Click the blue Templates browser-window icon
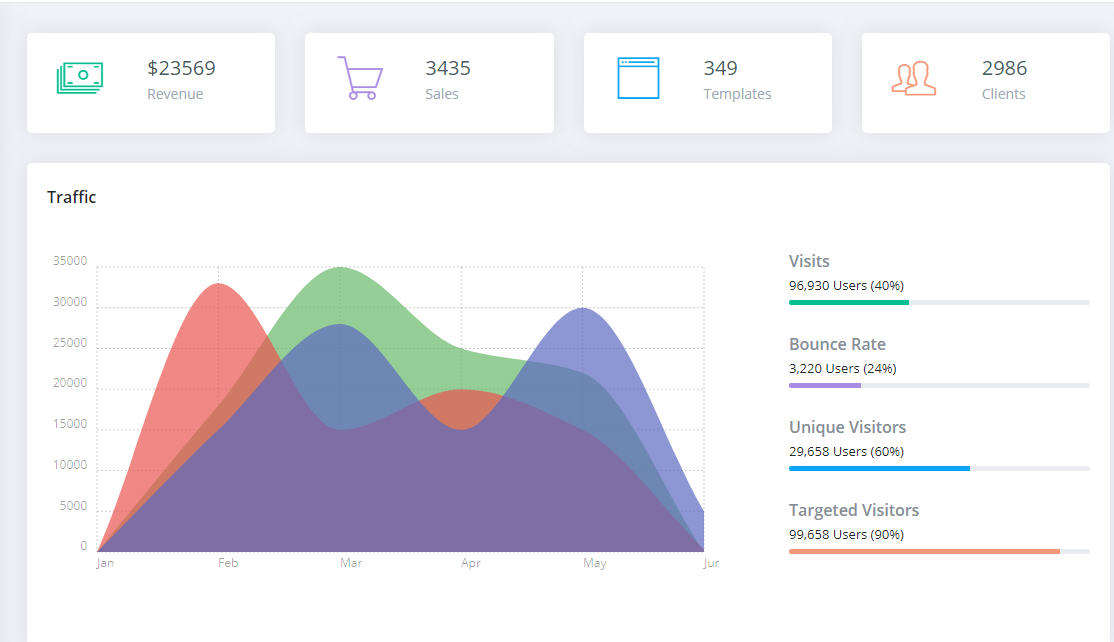 point(639,77)
